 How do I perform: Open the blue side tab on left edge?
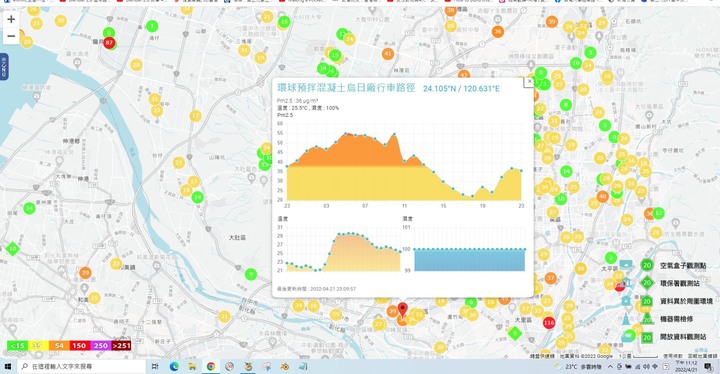click(4, 67)
